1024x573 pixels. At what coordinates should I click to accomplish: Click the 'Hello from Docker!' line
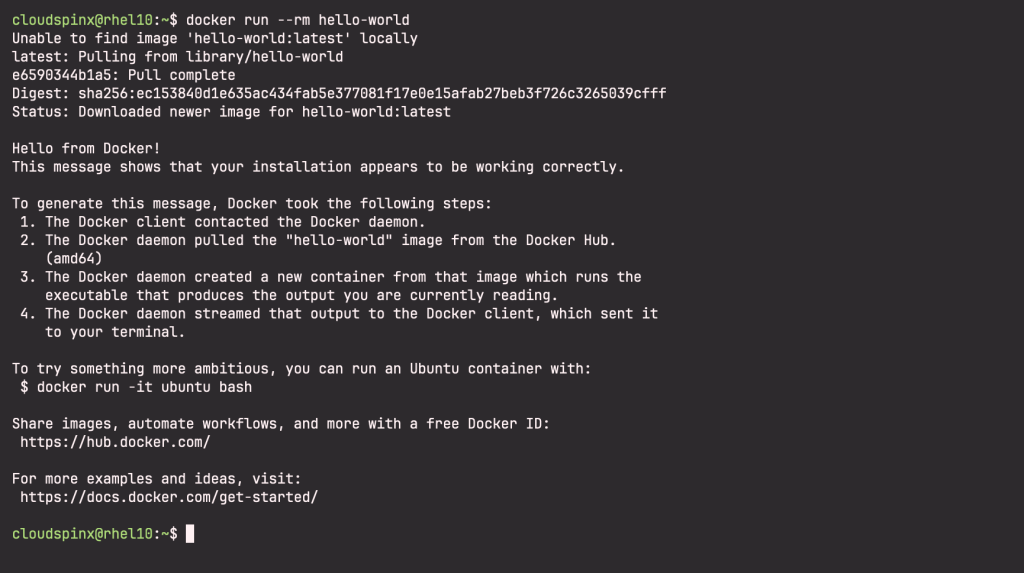pos(86,148)
